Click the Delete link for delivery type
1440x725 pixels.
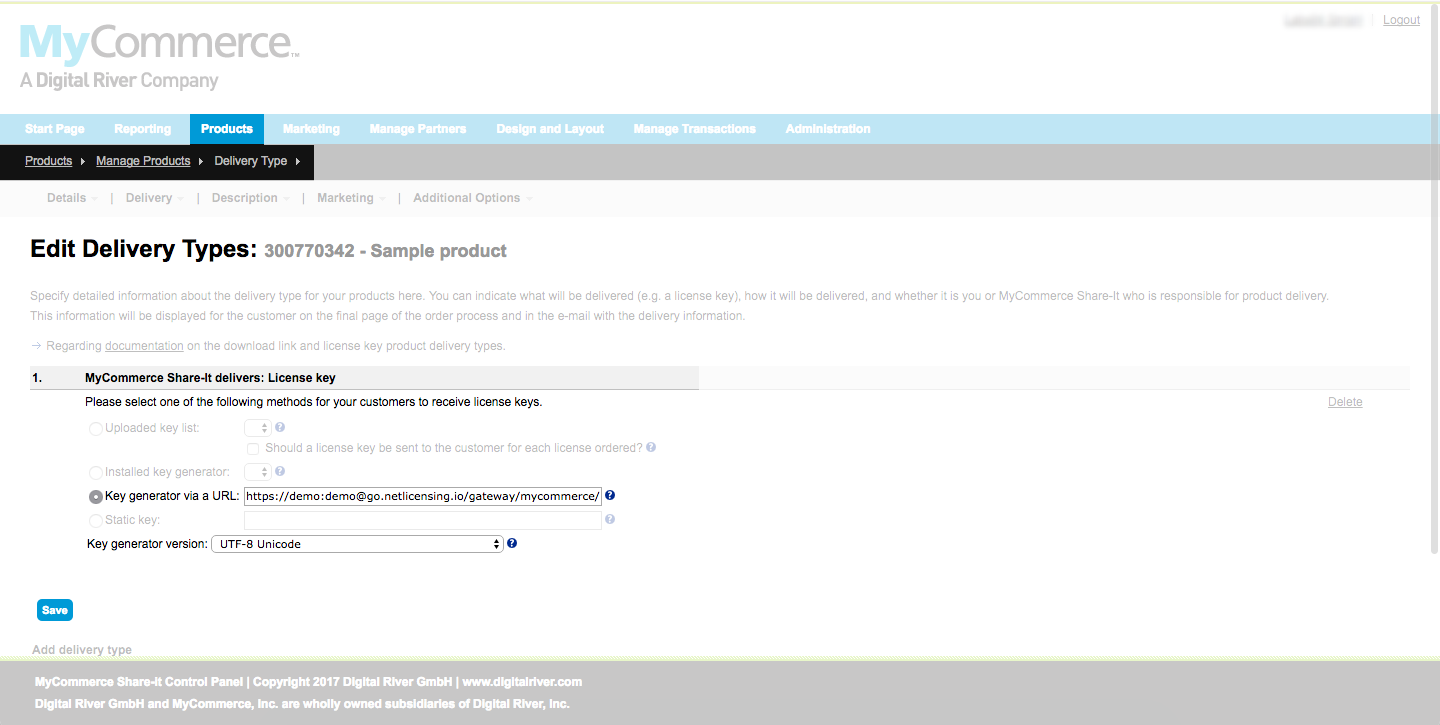point(1345,402)
